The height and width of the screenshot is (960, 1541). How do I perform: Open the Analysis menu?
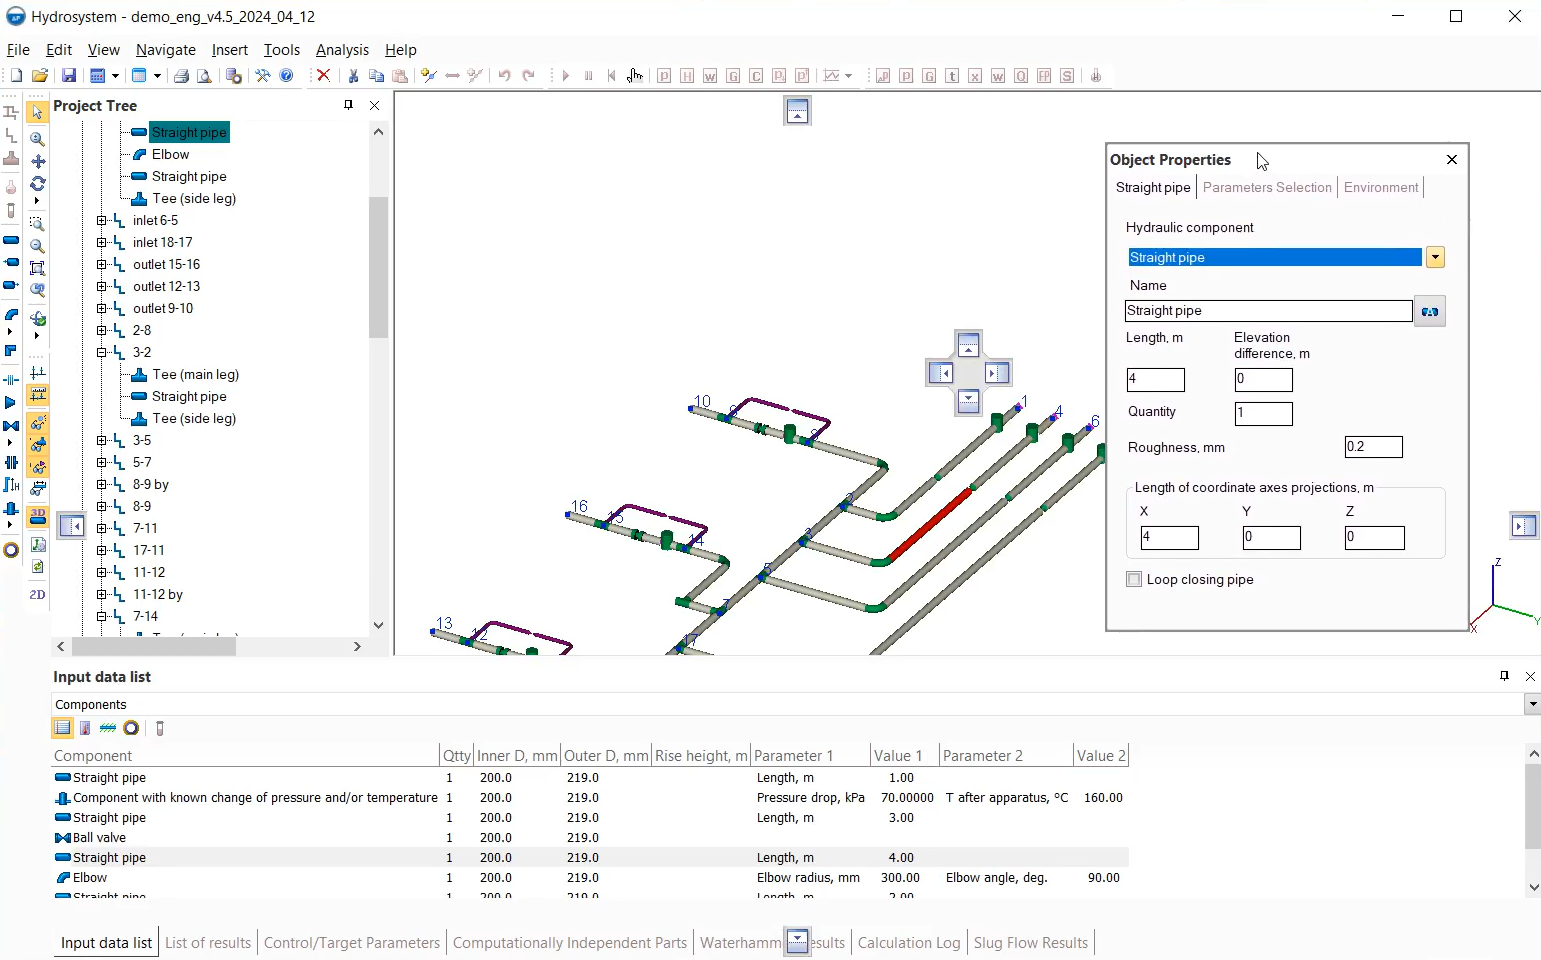342,50
